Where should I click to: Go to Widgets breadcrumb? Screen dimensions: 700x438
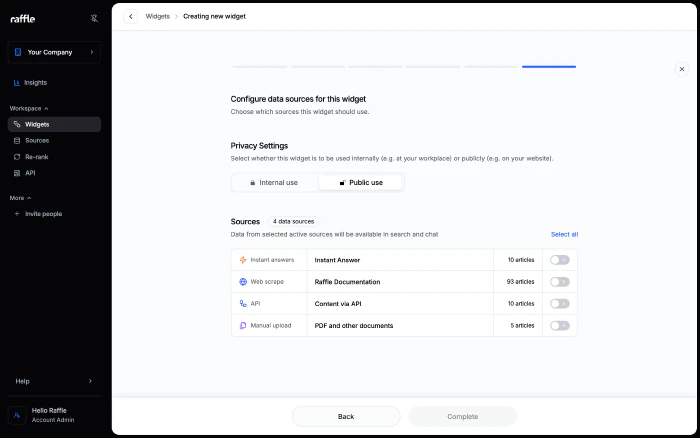coord(158,16)
